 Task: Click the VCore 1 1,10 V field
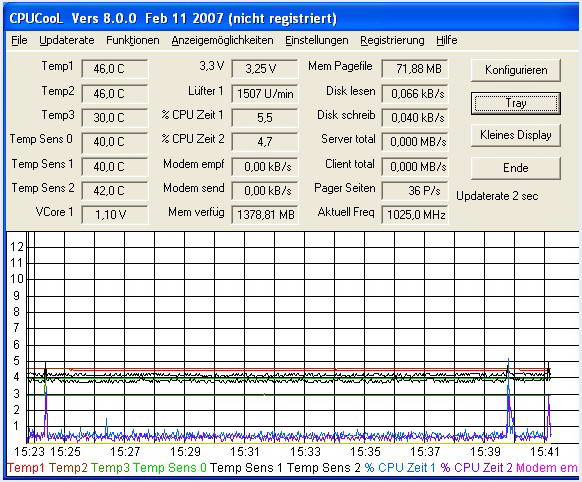click(114, 214)
